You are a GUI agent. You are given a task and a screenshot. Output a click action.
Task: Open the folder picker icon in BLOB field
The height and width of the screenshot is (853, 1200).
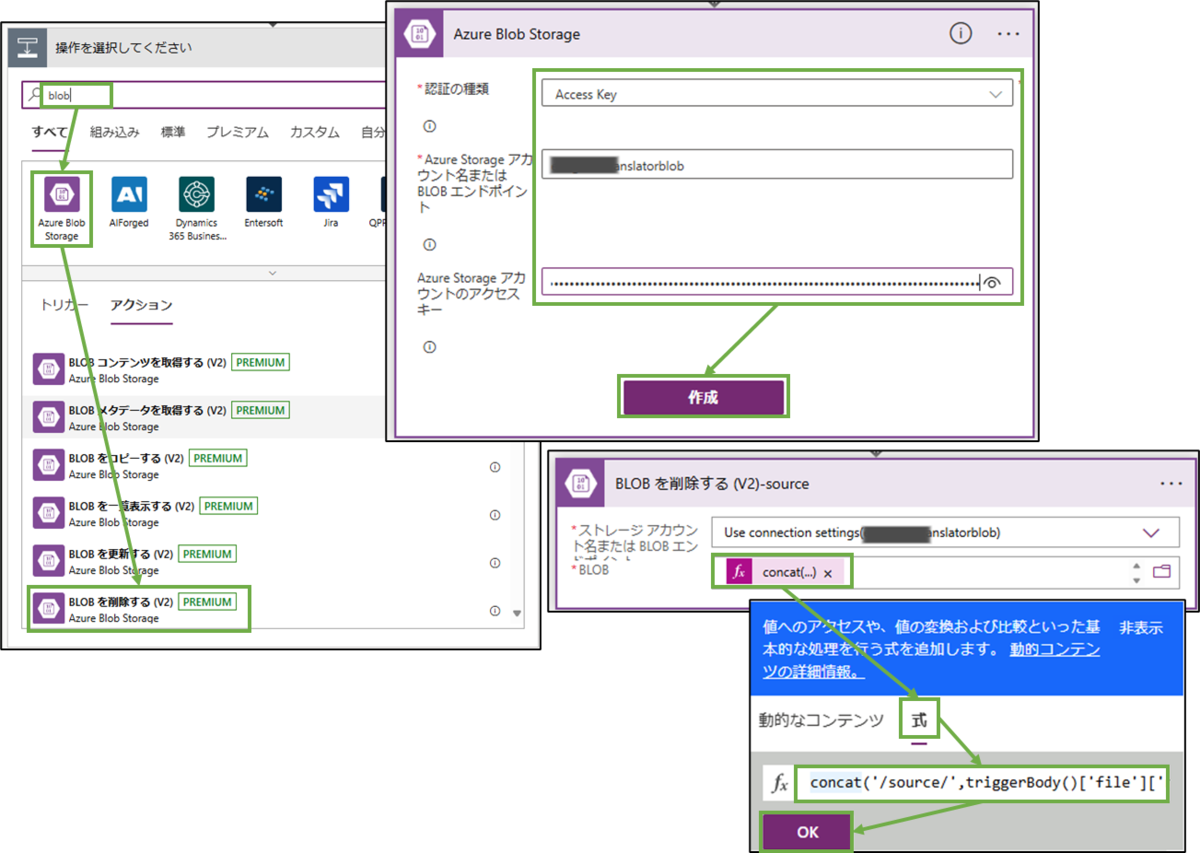1161,573
